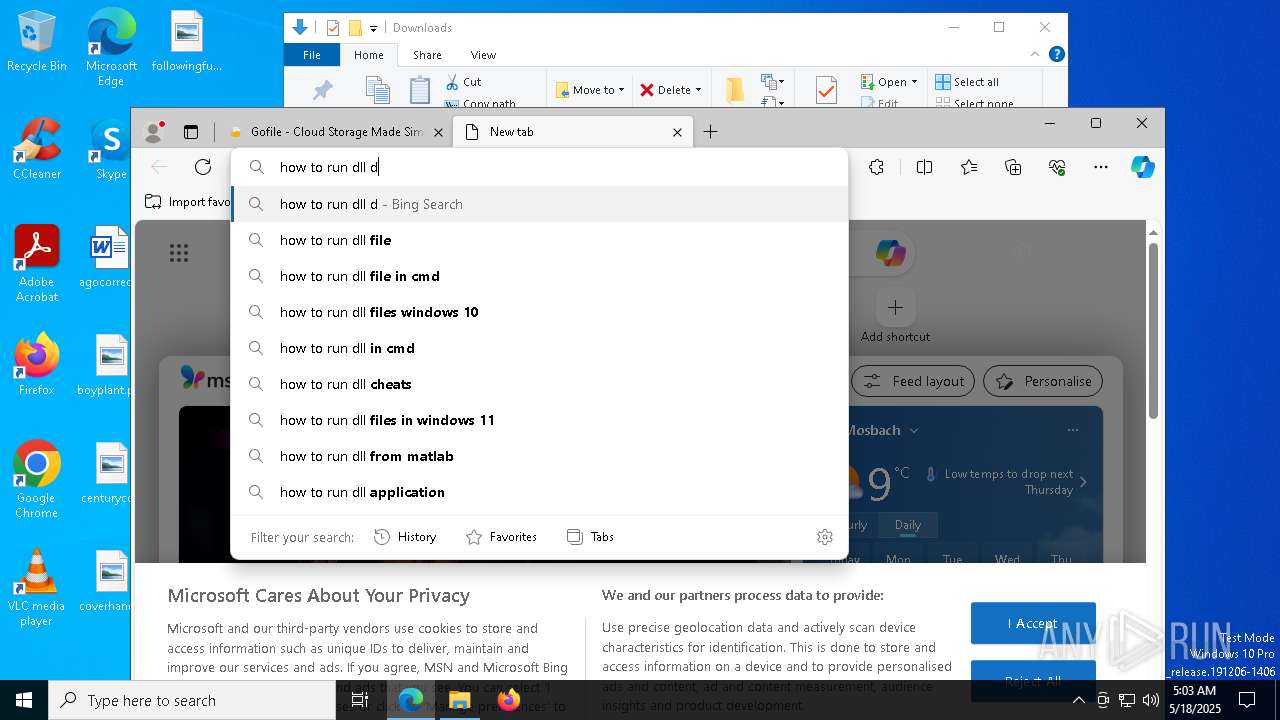This screenshot has width=1280, height=720.
Task: Click the Copilot icon on new tab page
Action: (890, 253)
